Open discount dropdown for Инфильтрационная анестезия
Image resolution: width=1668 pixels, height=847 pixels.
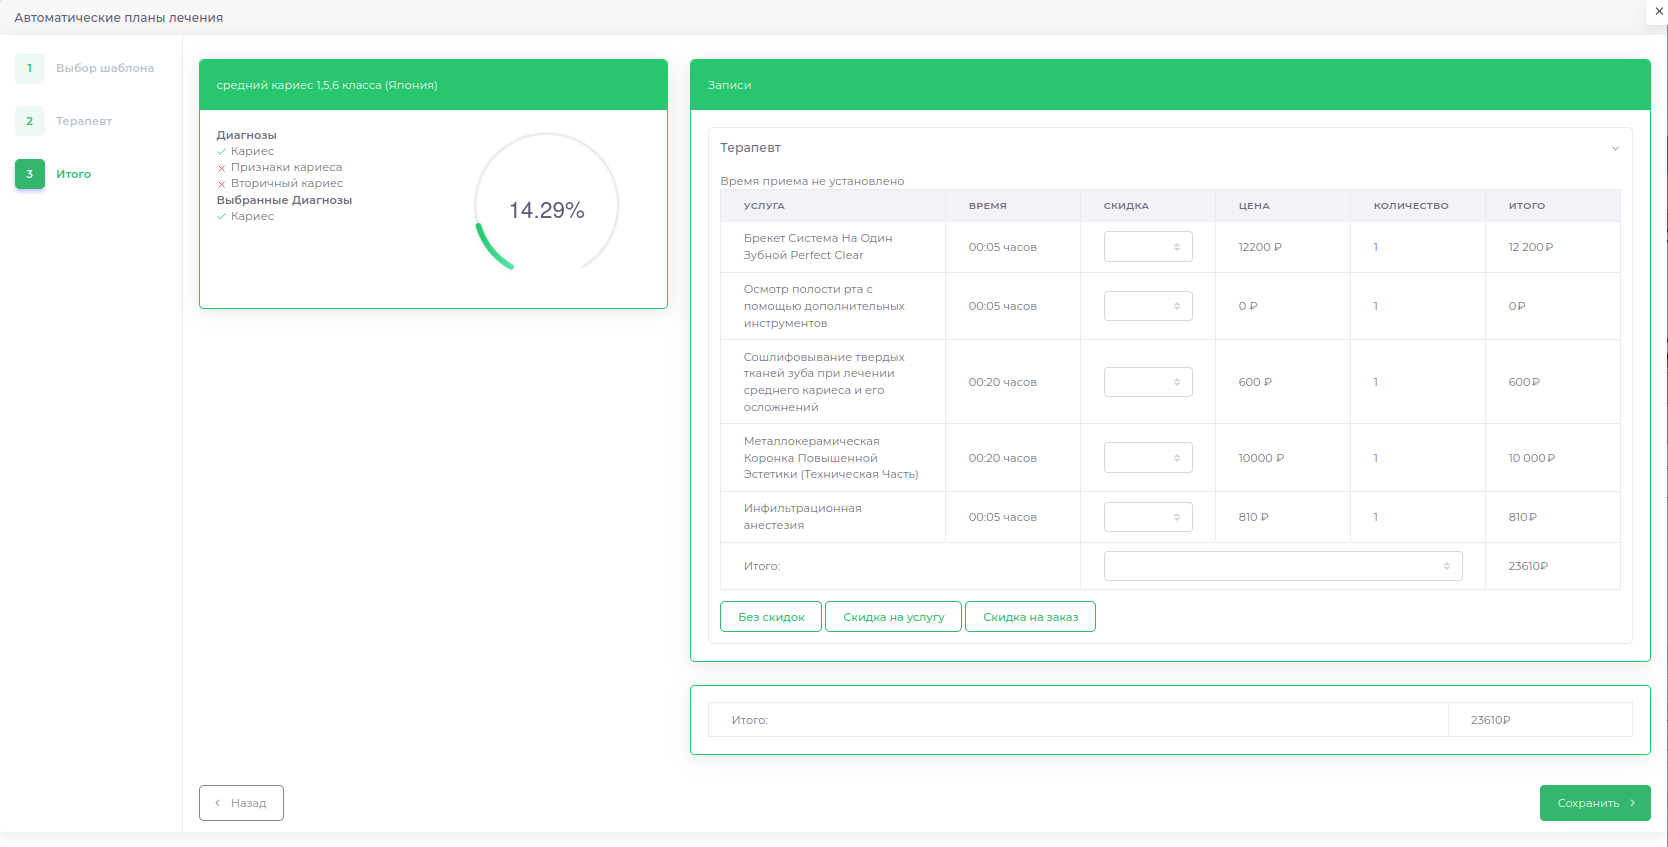[x=1147, y=517]
